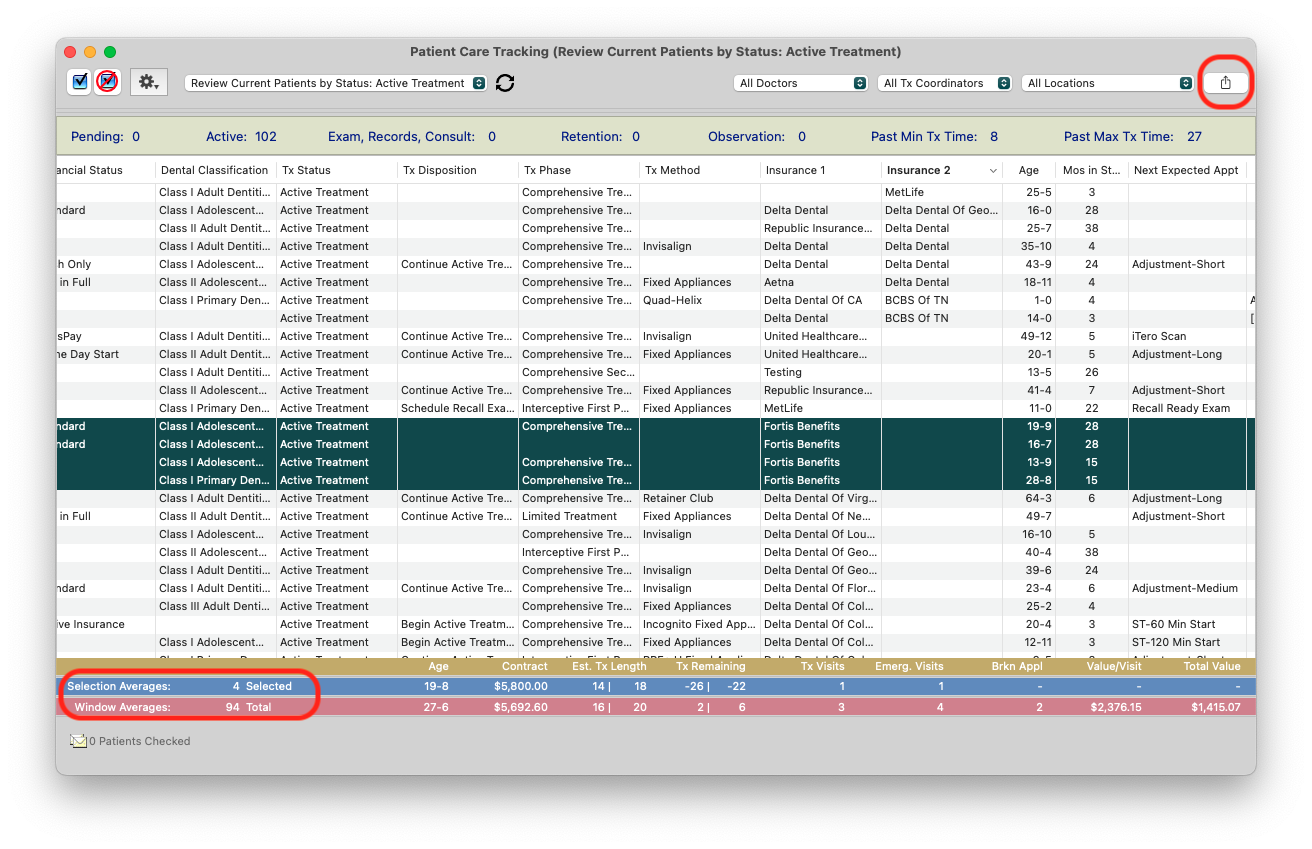Open the gear settings menu
1312x849 pixels.
point(148,82)
